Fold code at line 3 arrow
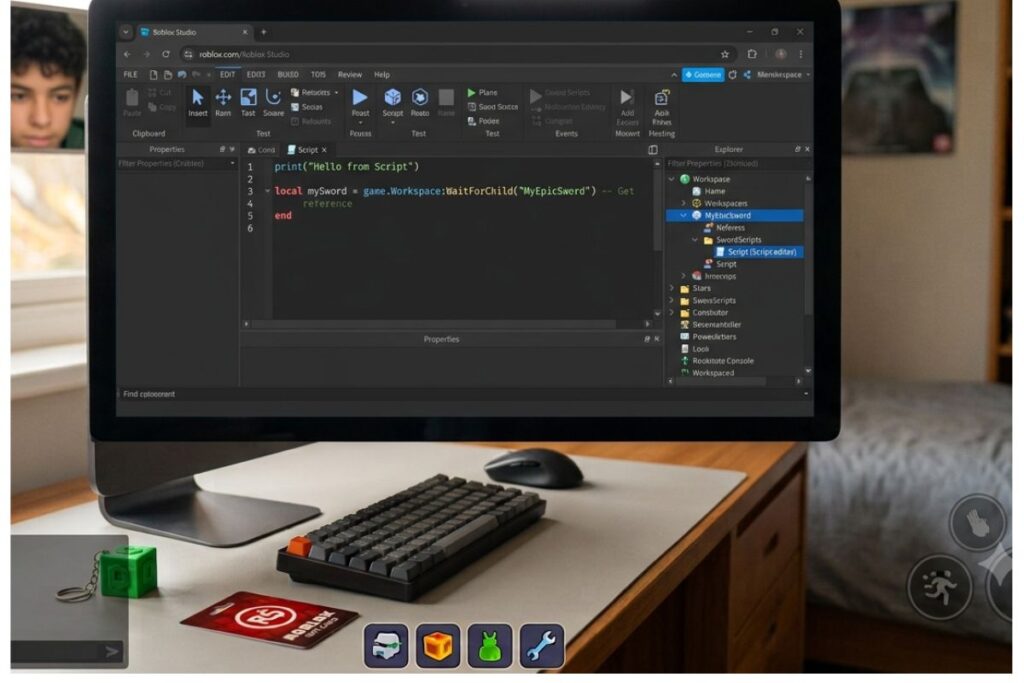The height and width of the screenshot is (683, 1024). [x=267, y=191]
